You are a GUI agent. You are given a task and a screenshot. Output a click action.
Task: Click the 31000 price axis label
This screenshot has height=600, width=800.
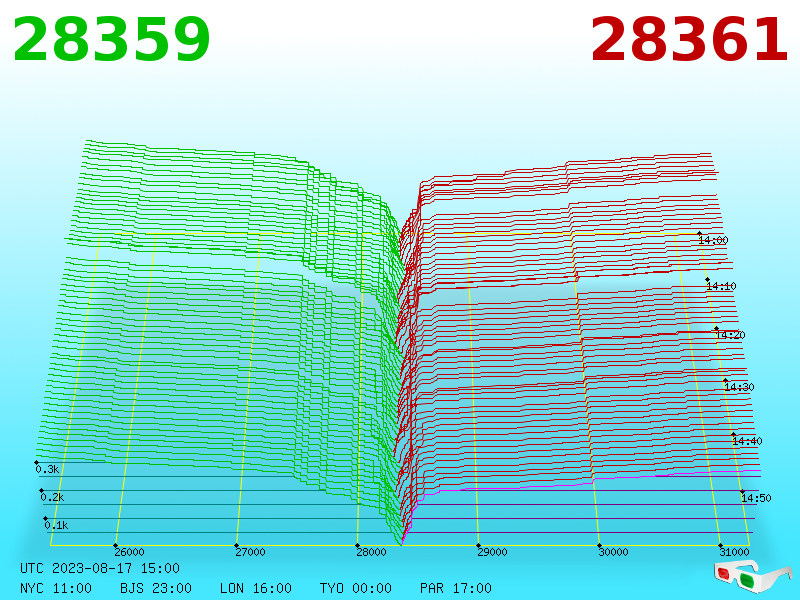click(x=734, y=552)
